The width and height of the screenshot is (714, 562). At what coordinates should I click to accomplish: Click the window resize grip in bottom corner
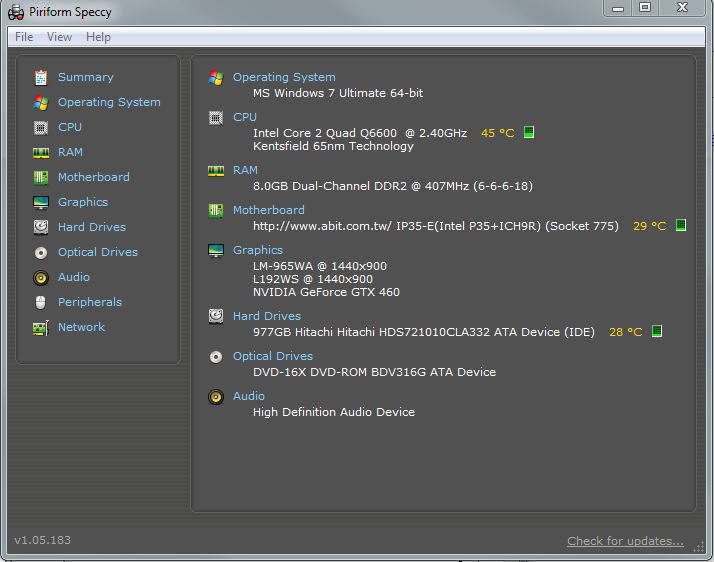[699, 547]
